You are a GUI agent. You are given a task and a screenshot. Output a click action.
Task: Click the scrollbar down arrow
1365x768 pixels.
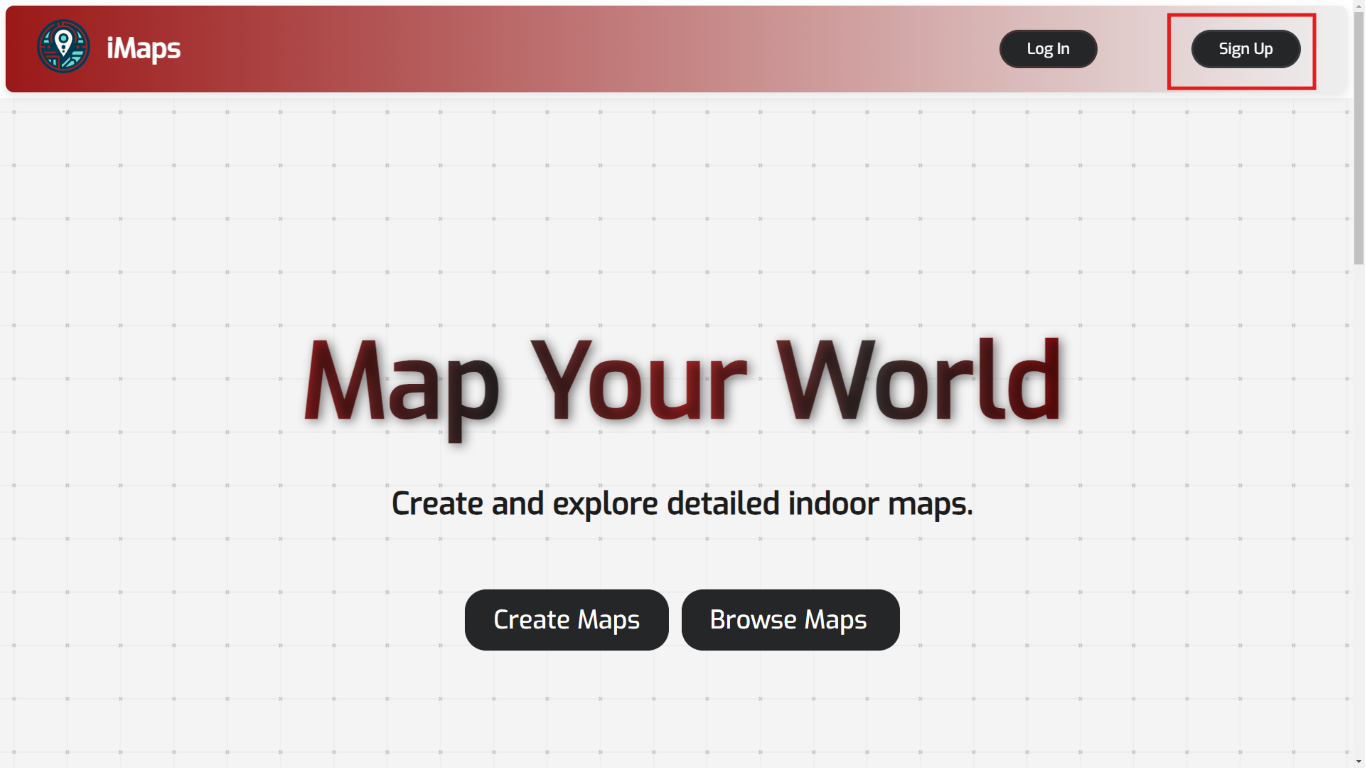pos(1357,760)
